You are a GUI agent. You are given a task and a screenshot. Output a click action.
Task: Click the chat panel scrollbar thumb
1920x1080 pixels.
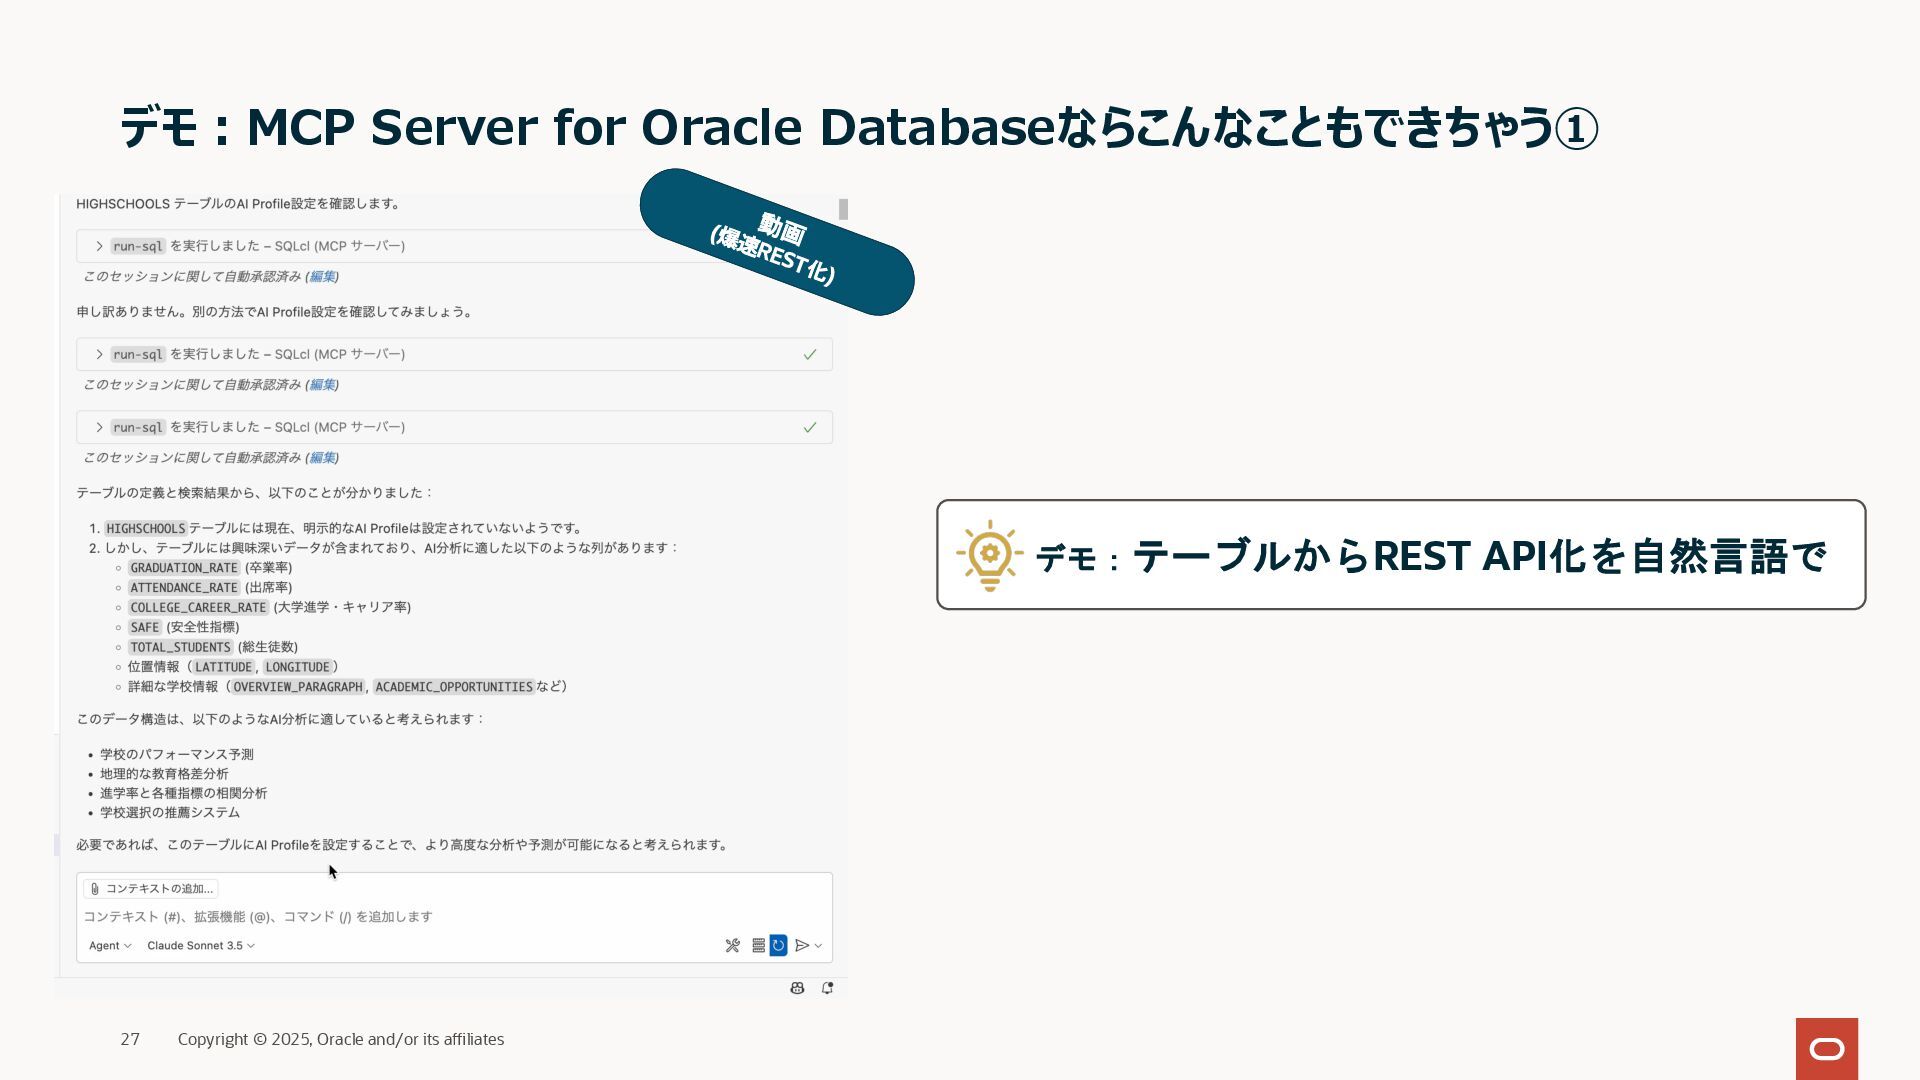pos(844,209)
